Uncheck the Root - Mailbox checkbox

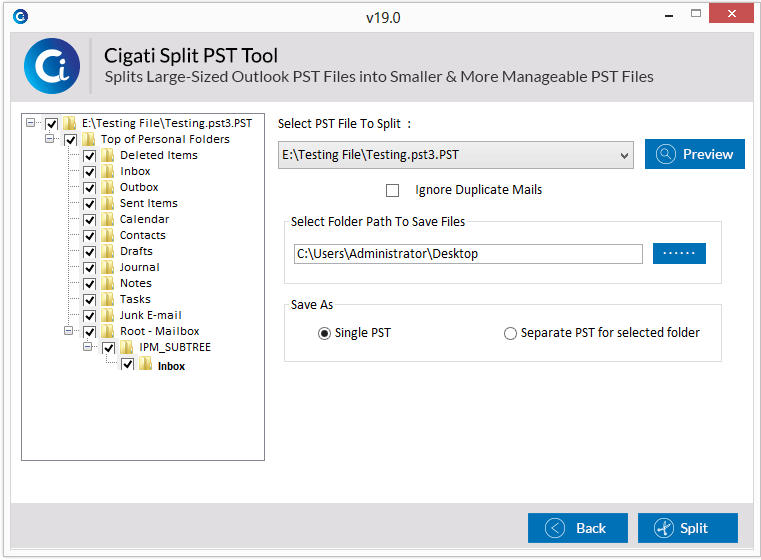coord(89,332)
